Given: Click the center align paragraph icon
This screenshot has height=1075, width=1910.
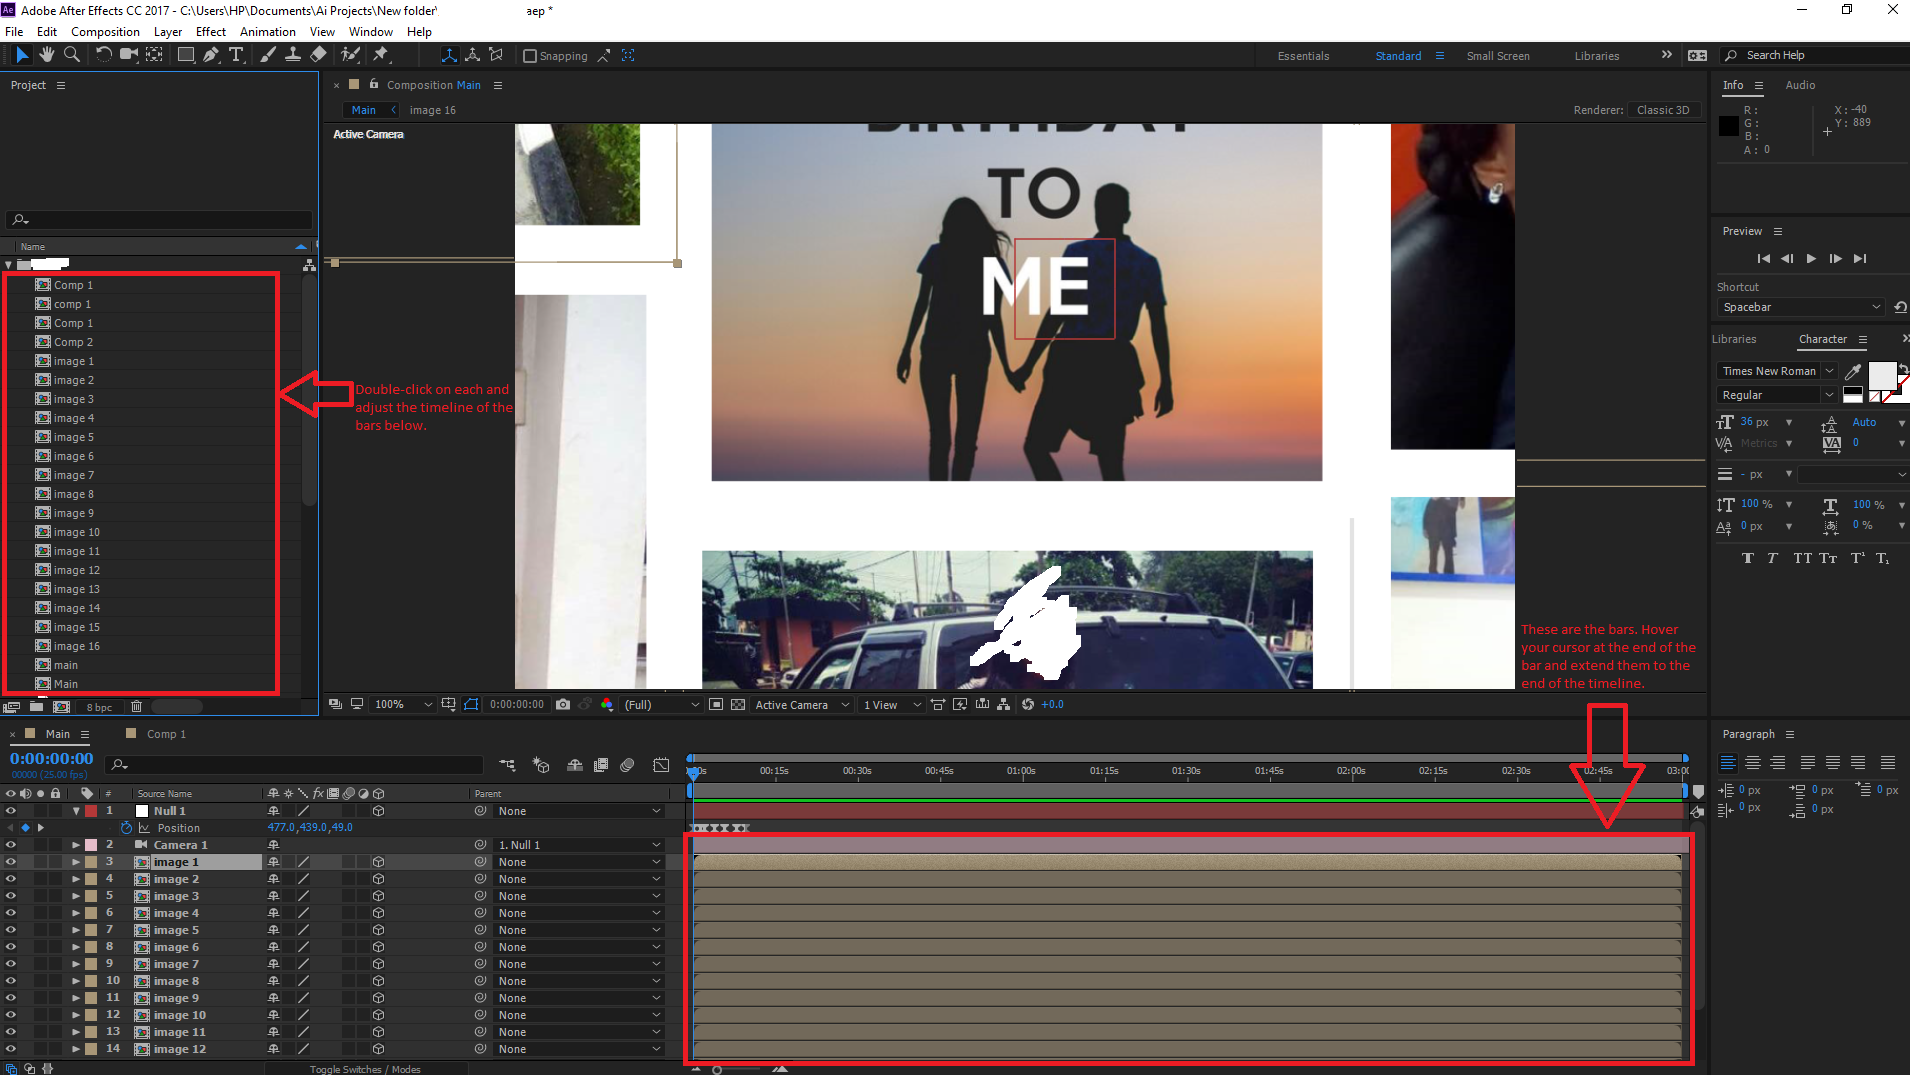Looking at the screenshot, I should pos(1753,763).
